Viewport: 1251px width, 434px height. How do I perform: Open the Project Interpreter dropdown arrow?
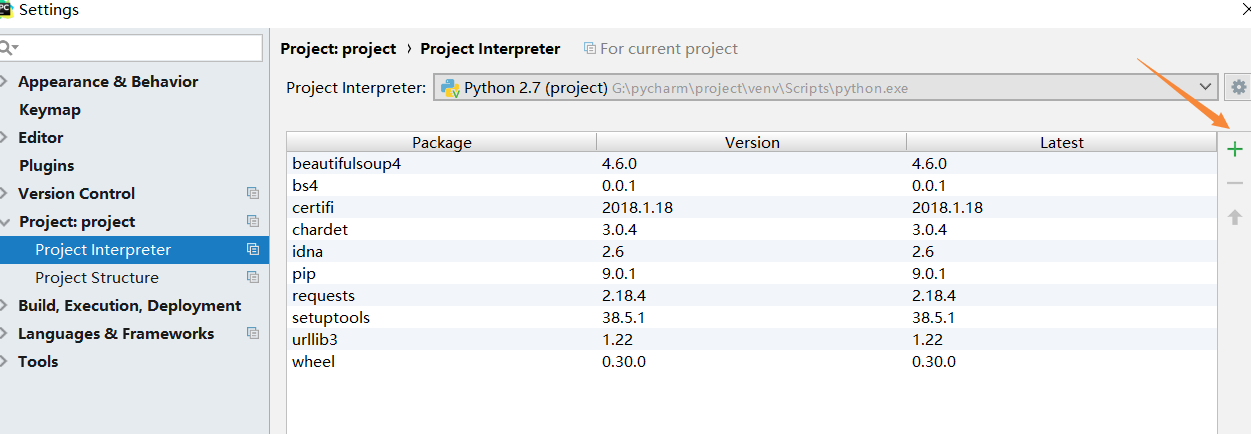(x=1205, y=87)
